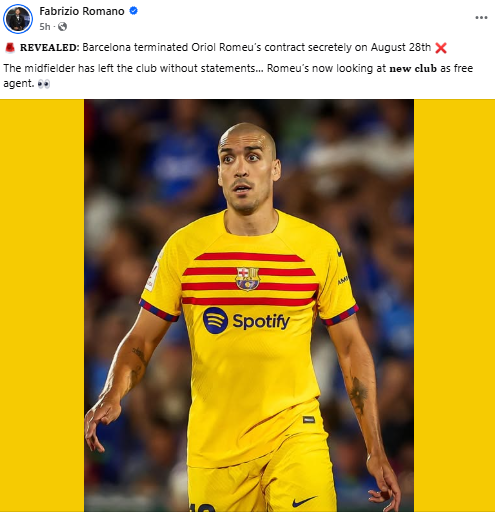495x513 pixels.
Task: Click the Nike swoosh on shorts
Action: coord(304,501)
